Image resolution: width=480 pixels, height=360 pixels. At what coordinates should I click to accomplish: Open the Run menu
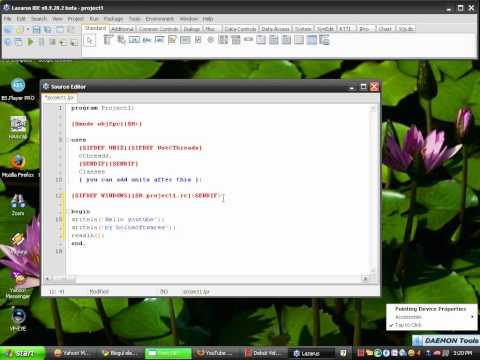coord(94,19)
